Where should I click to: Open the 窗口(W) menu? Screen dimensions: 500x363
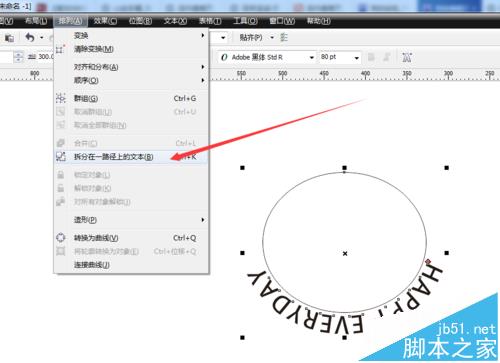point(282,21)
